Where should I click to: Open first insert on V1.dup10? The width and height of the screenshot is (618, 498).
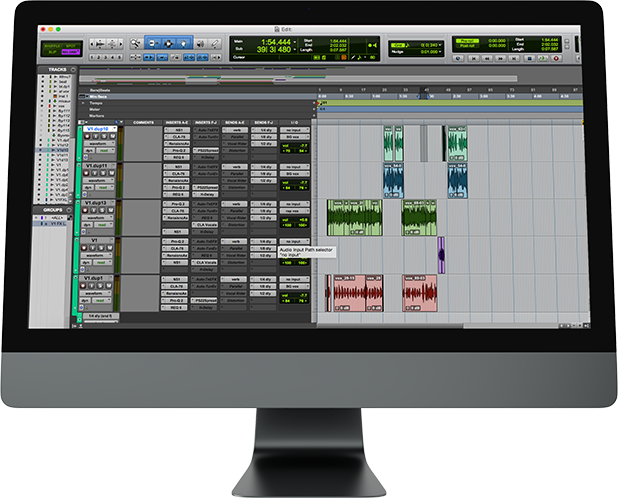[x=177, y=130]
